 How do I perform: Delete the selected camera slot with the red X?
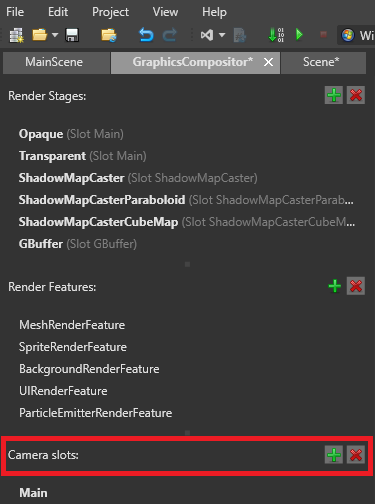click(356, 455)
